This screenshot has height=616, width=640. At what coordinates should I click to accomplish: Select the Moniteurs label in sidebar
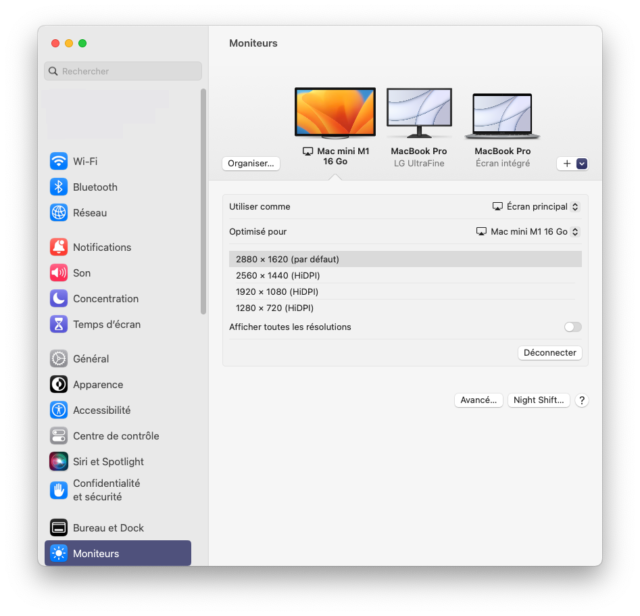(x=96, y=553)
